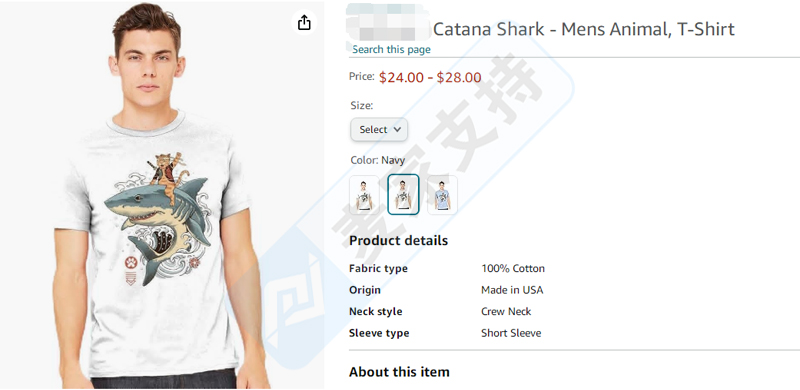Click the Crew Neck value text
The height and width of the screenshot is (390, 800).
pyautogui.click(x=506, y=311)
